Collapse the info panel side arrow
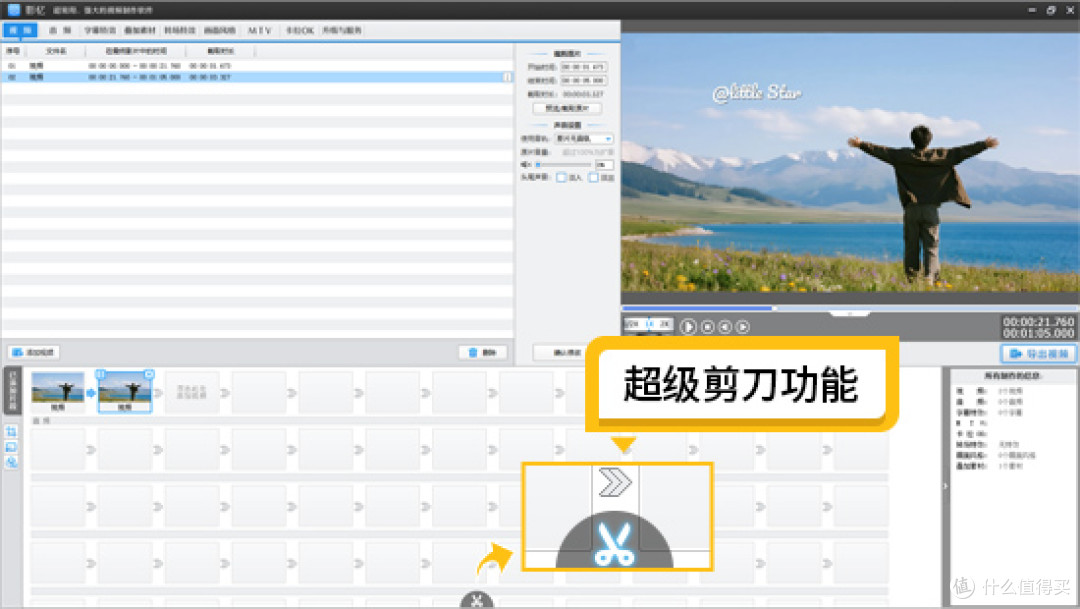Image resolution: width=1080 pixels, height=609 pixels. 945,486
